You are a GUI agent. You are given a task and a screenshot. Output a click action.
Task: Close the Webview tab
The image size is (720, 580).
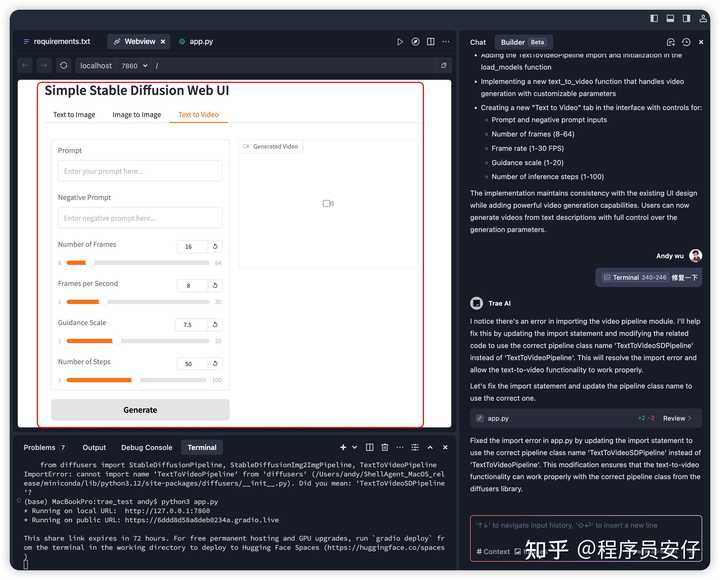[165, 41]
